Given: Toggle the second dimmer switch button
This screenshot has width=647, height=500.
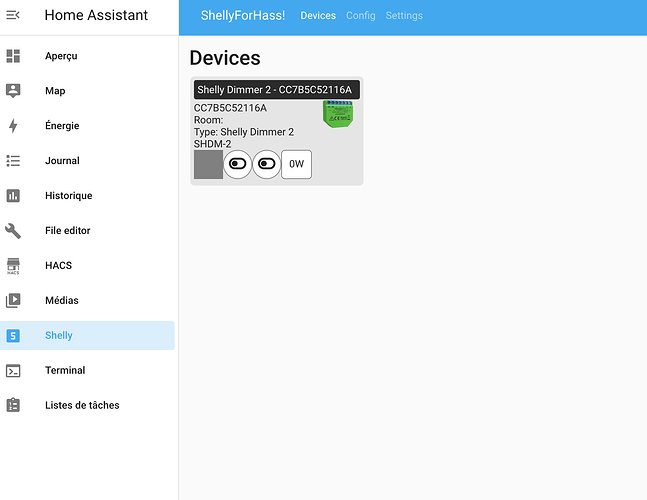Looking at the screenshot, I should click(267, 164).
